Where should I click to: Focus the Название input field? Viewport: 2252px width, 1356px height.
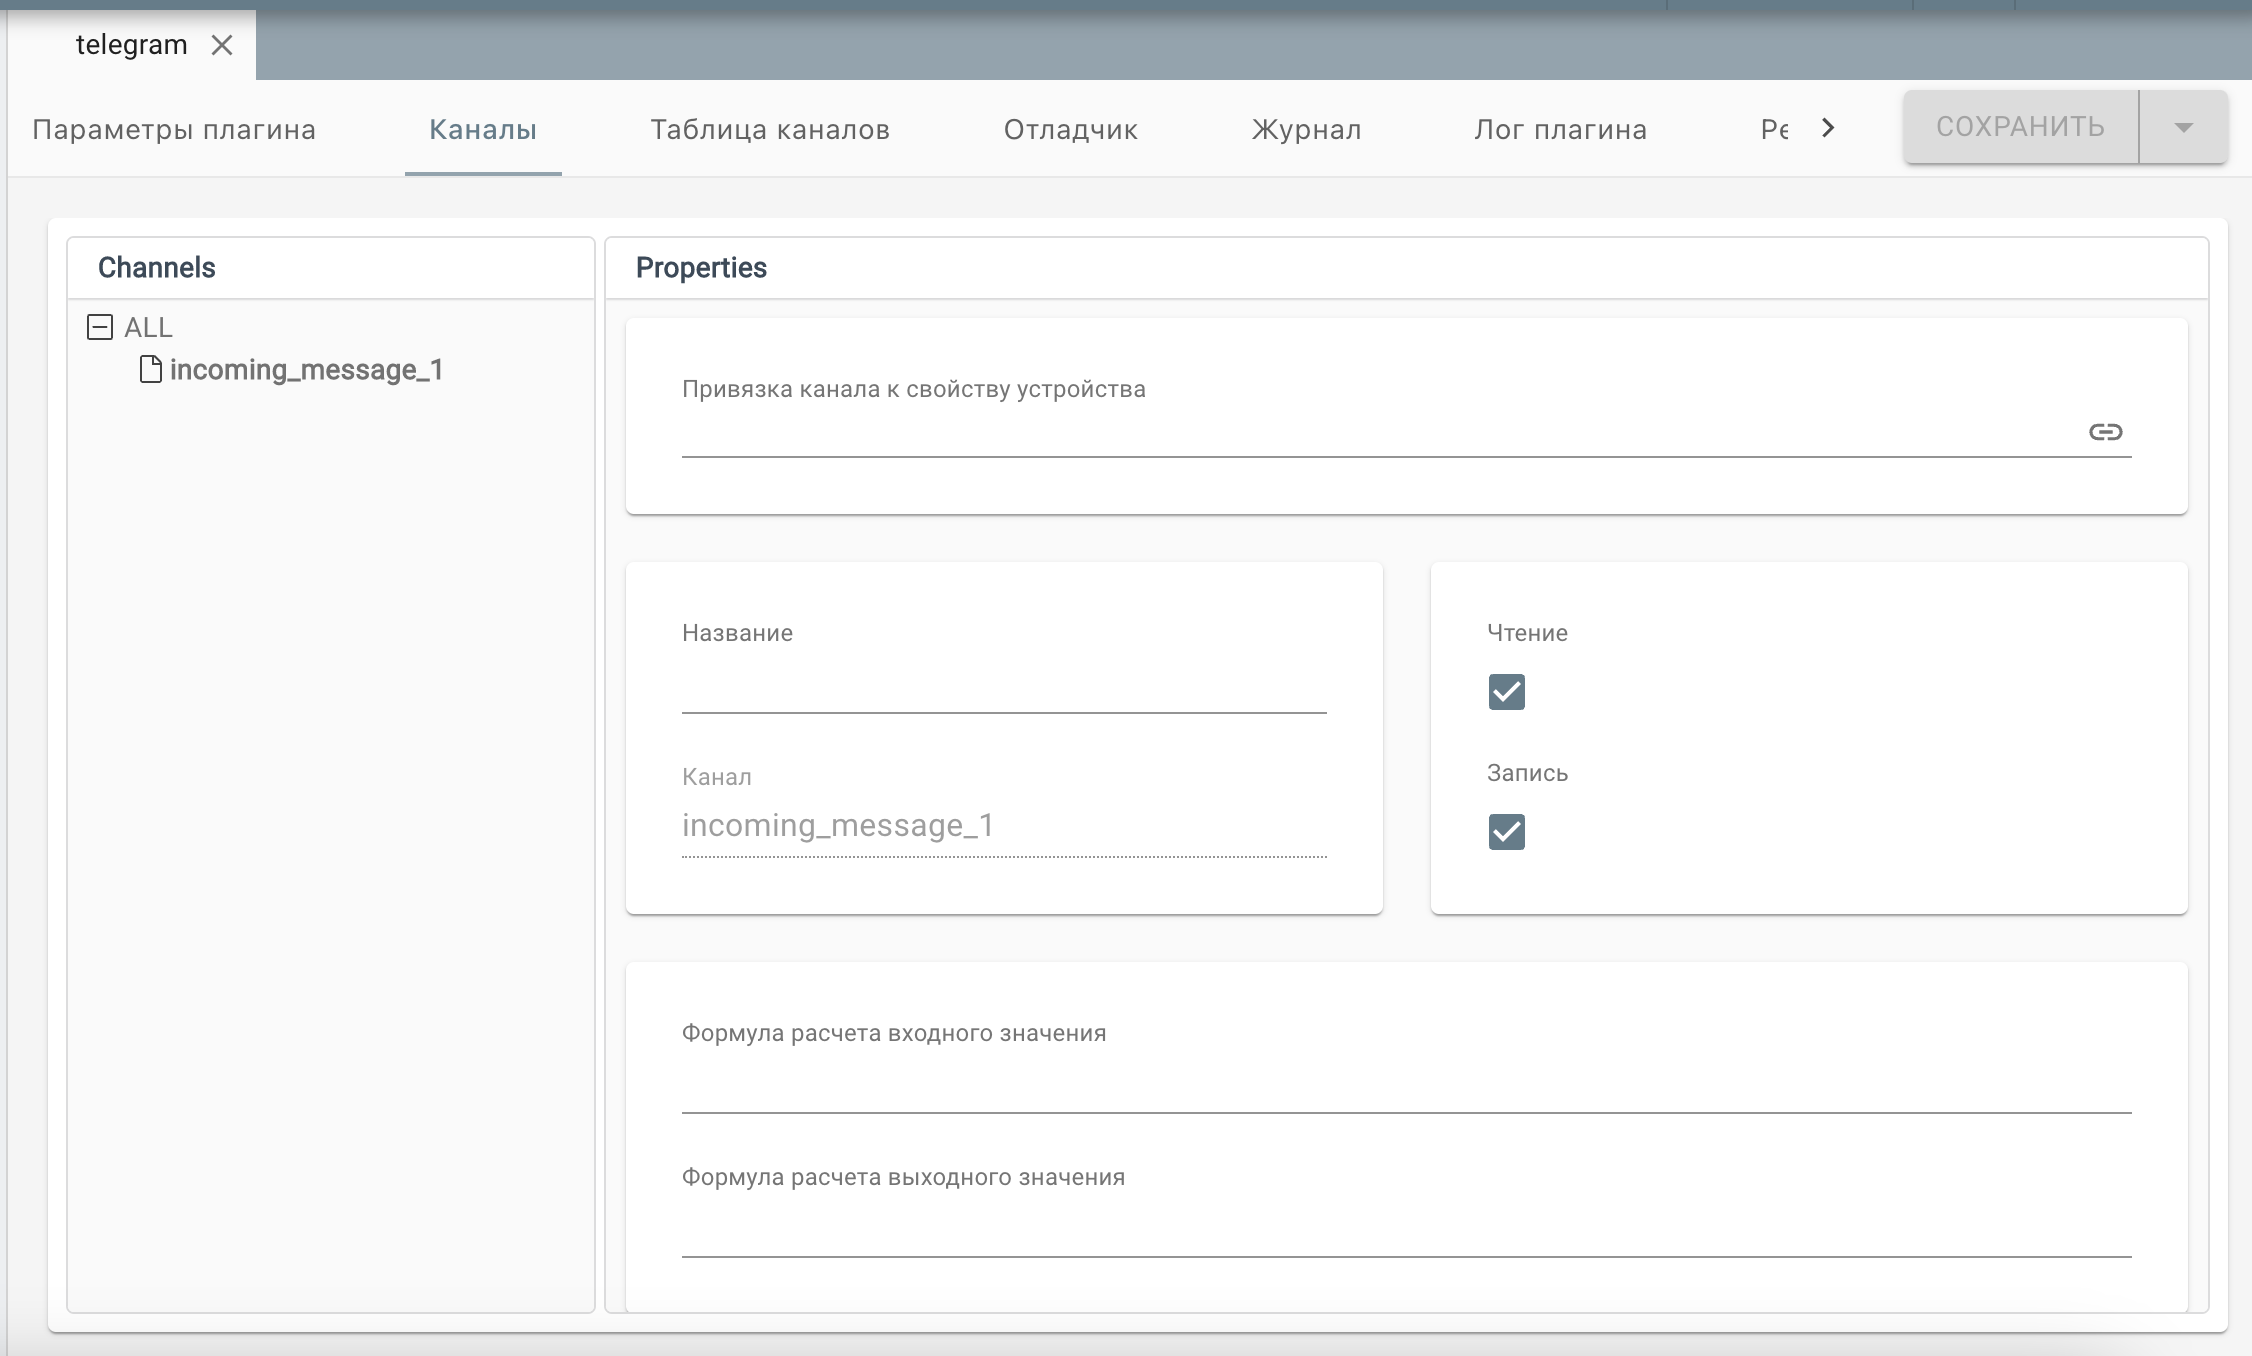tap(1004, 688)
